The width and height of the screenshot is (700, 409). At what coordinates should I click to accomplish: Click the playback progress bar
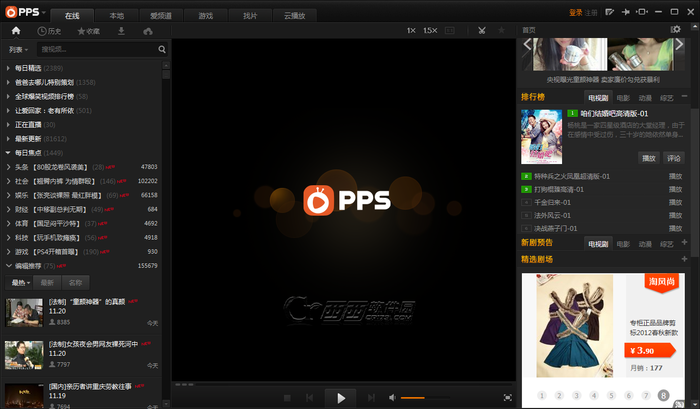pyautogui.click(x=353, y=384)
